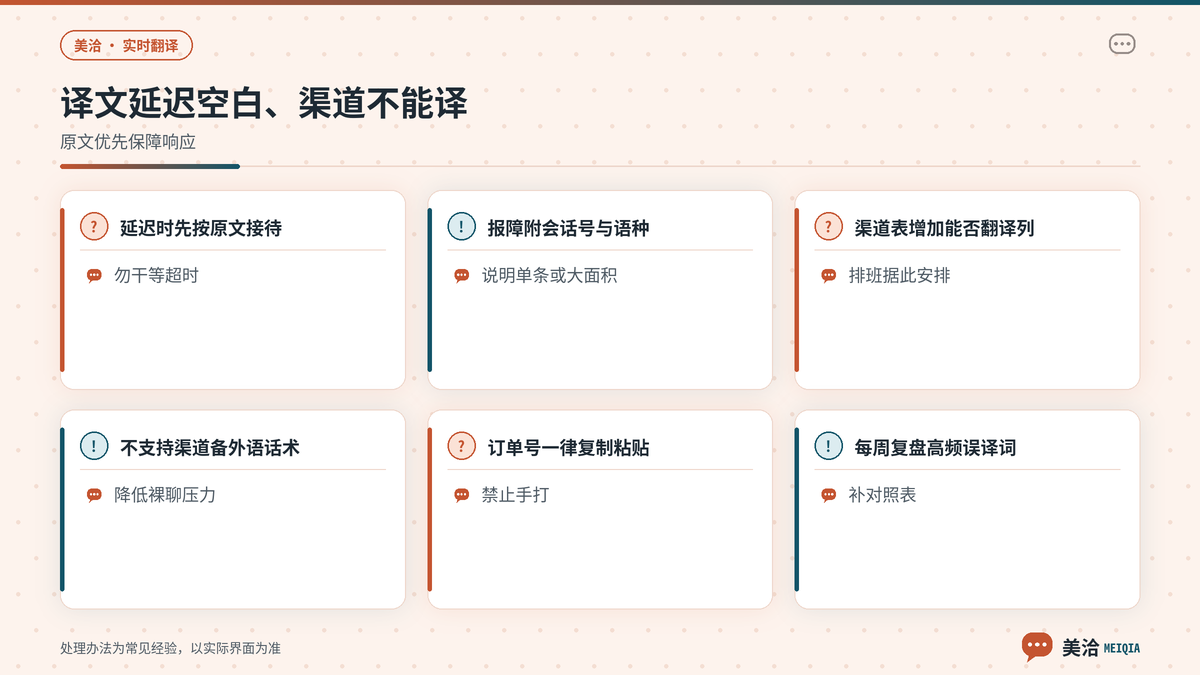This screenshot has width=1200, height=675.
Task: Click the footnote 处理办法为常见经验，以实际界面为准
Action: tap(170, 648)
